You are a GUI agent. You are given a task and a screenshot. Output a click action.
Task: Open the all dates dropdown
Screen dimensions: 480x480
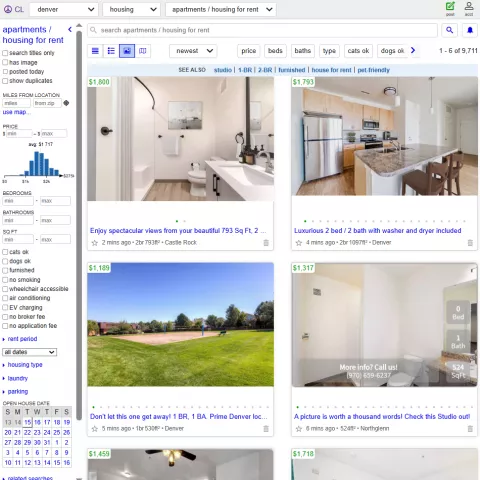pyautogui.click(x=30, y=352)
